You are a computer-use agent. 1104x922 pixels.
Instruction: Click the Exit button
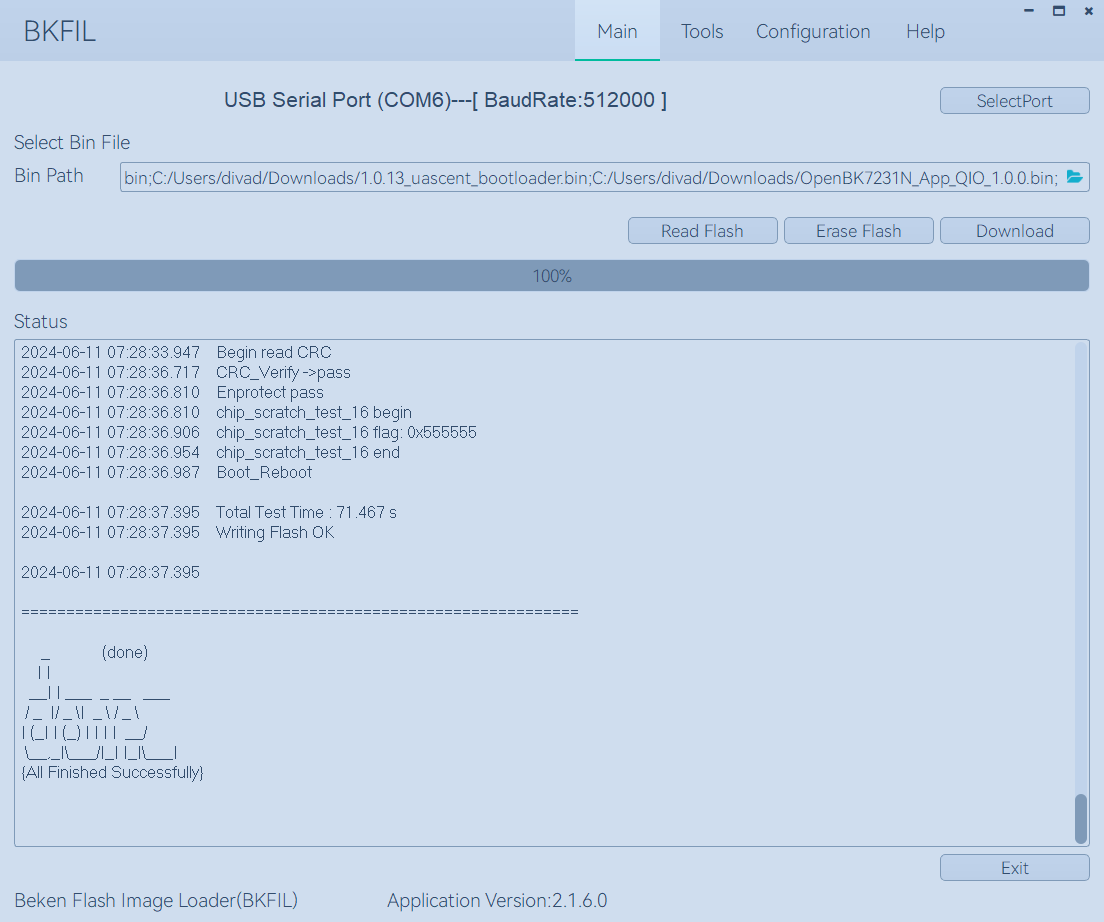point(1014,867)
